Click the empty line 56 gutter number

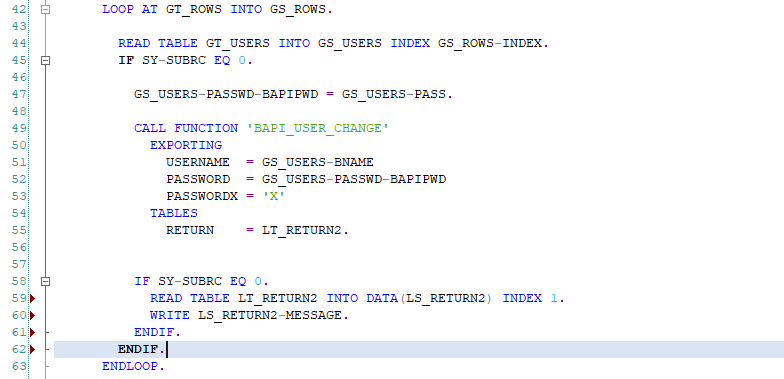point(18,247)
